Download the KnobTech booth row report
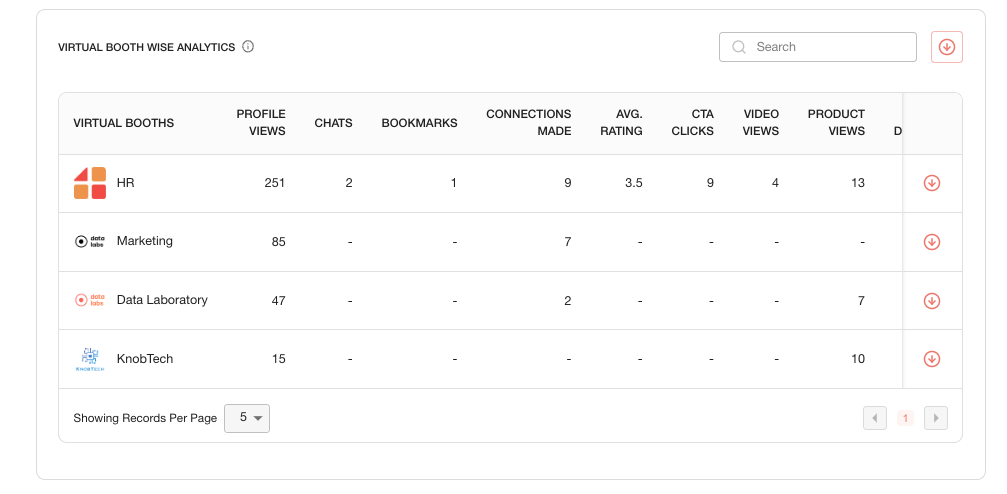The width and height of the screenshot is (1007, 494). (x=931, y=359)
